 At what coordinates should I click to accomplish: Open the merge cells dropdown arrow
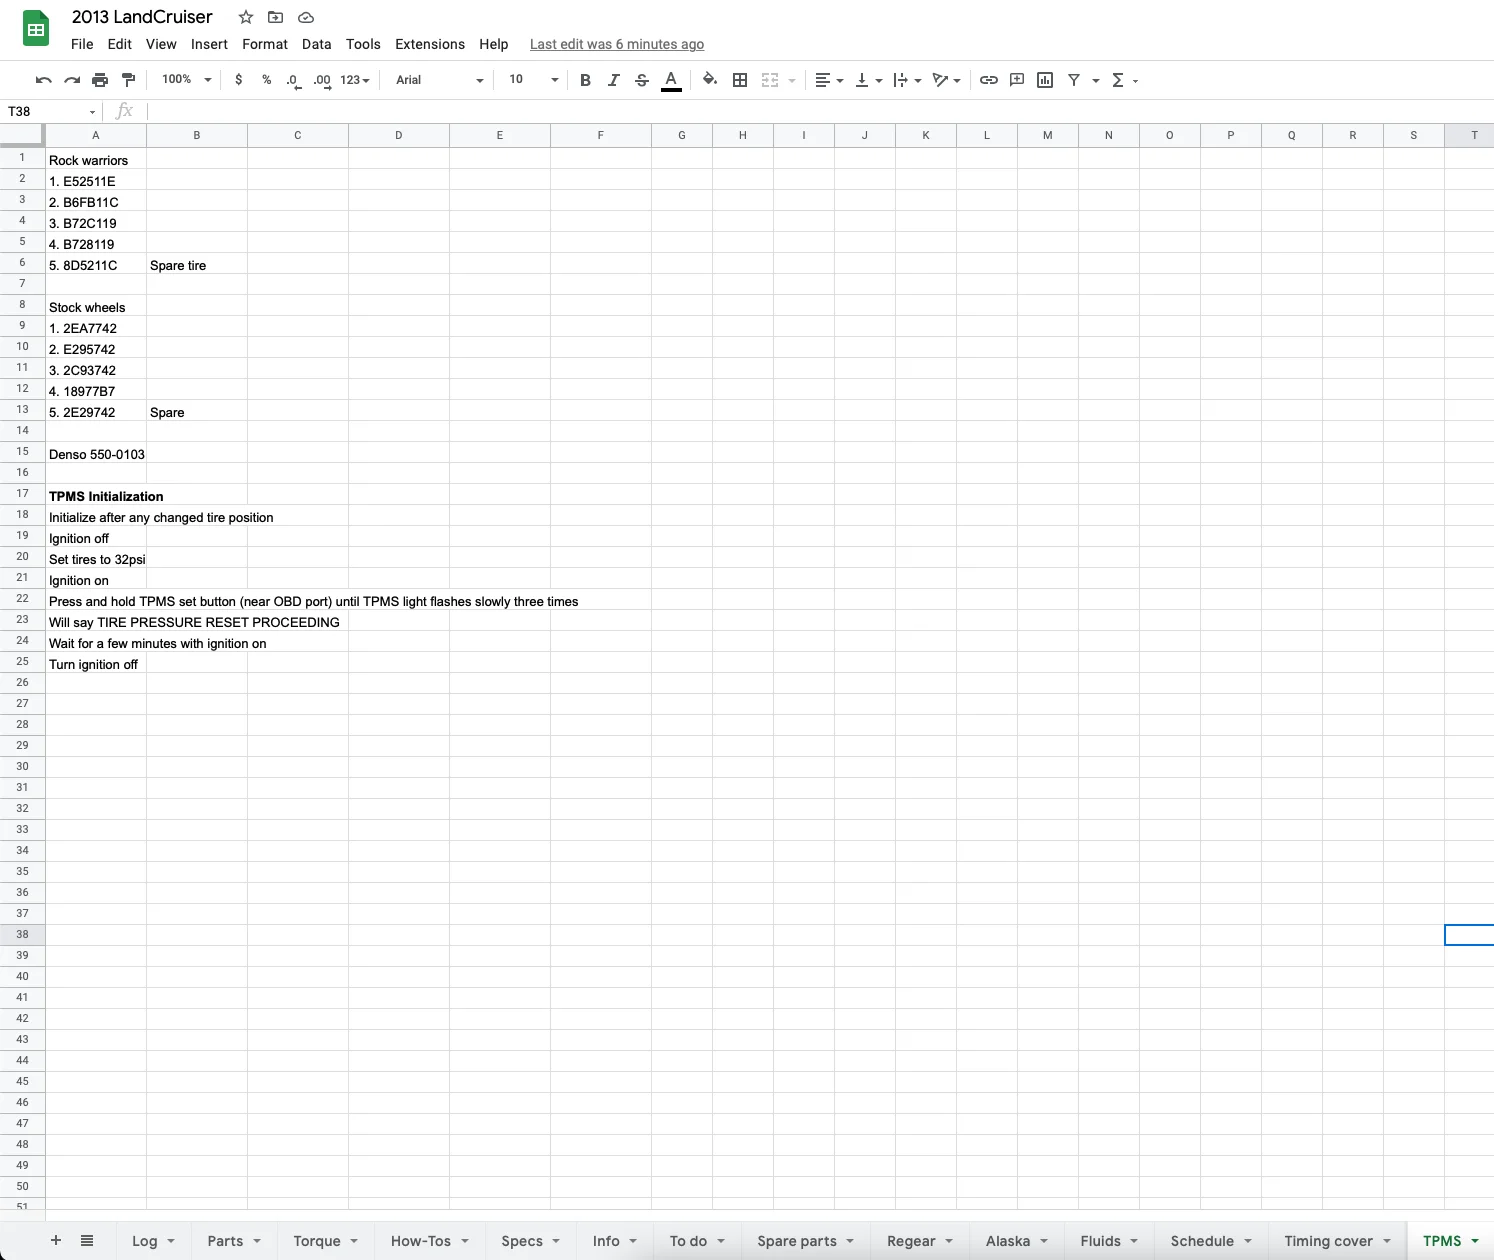[x=792, y=81]
